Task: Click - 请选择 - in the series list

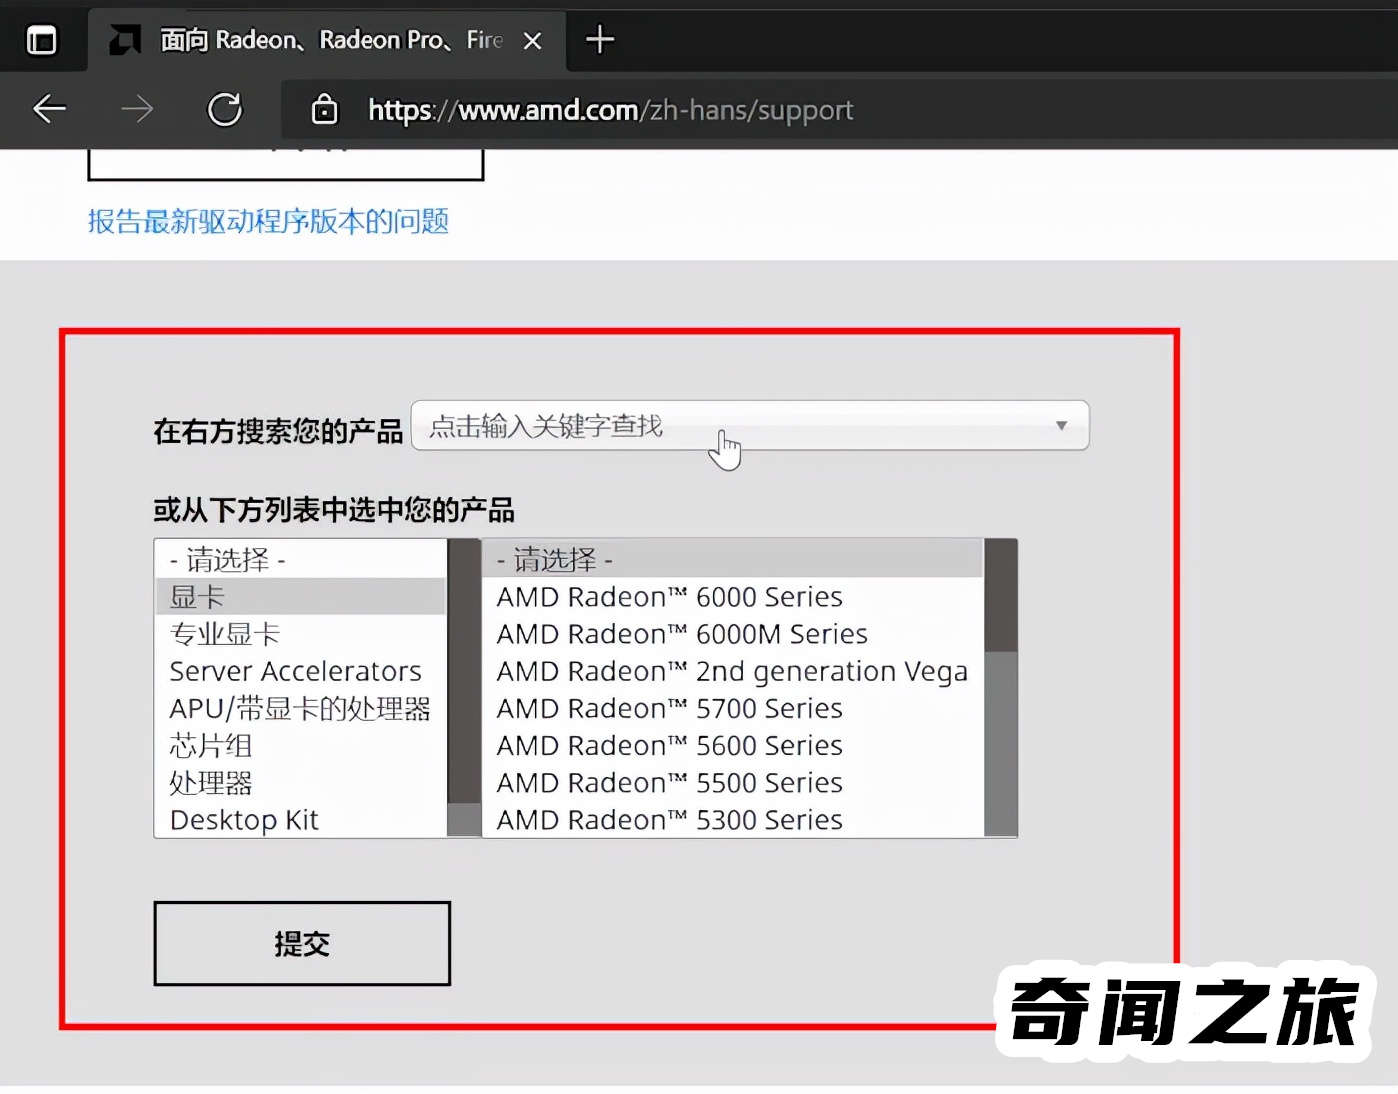Action: (733, 560)
